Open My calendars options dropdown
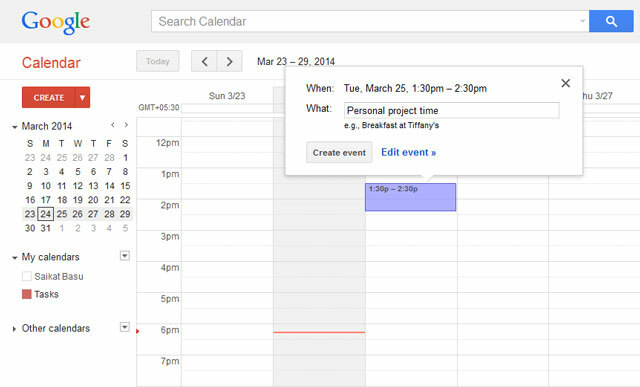This screenshot has width=640, height=387. point(125,256)
